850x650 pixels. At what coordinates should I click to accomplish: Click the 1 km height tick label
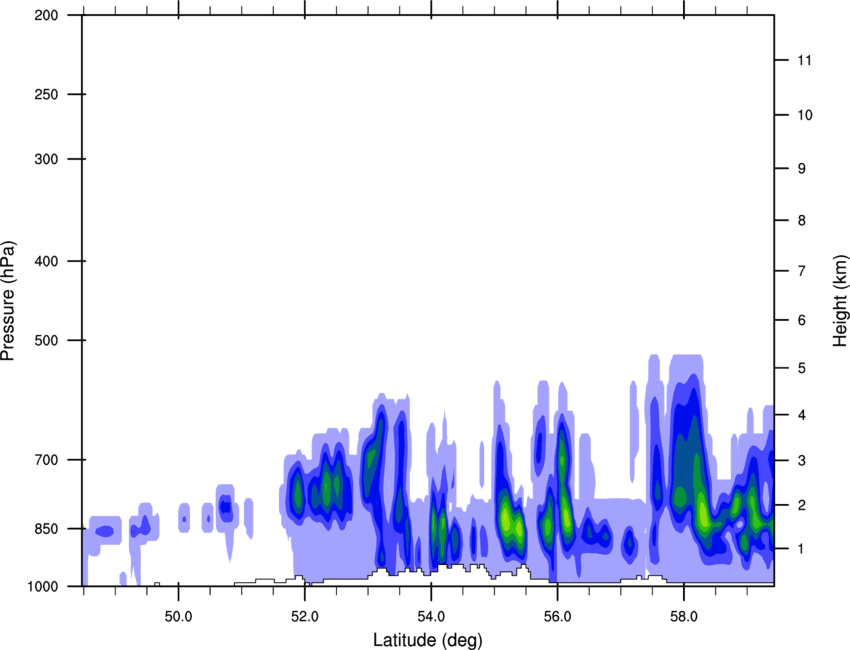[802, 549]
